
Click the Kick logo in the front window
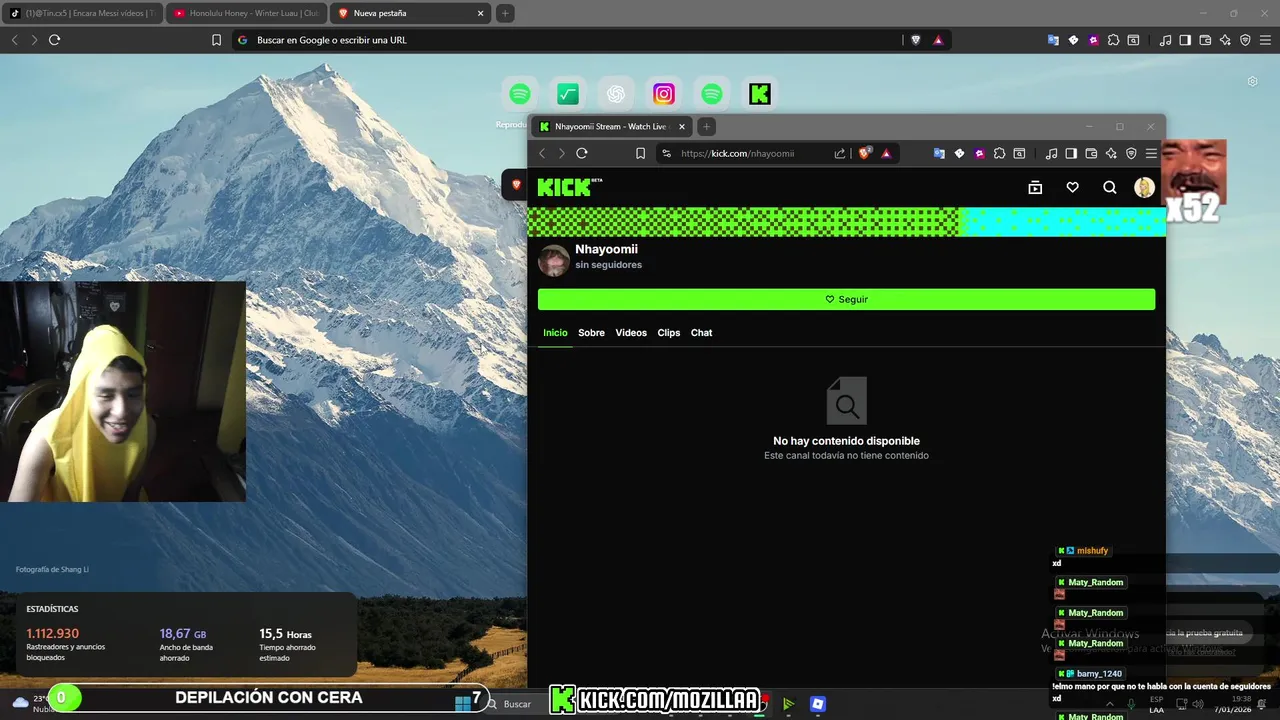point(569,187)
